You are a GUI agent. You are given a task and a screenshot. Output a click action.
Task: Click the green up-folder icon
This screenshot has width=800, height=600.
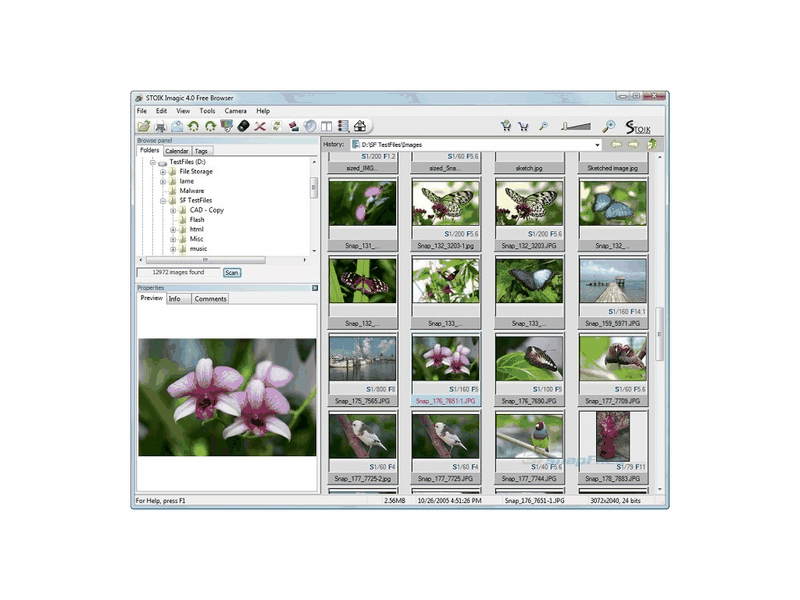coord(652,144)
